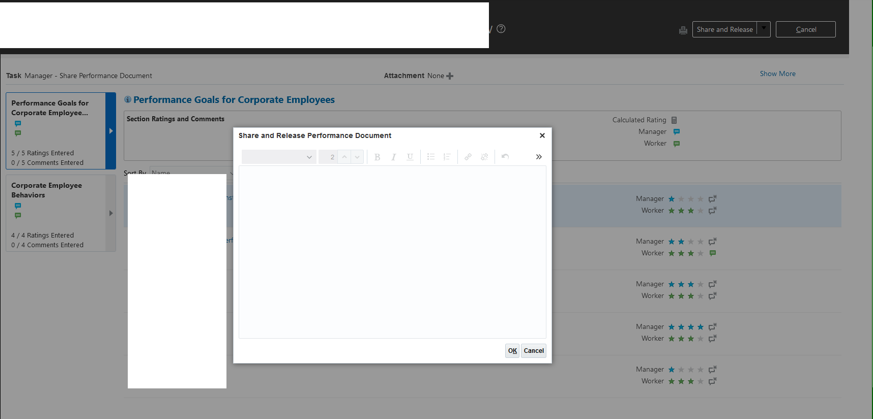This screenshot has height=419, width=873.
Task: Toggle numbered list in the editor toolbar
Action: point(447,157)
